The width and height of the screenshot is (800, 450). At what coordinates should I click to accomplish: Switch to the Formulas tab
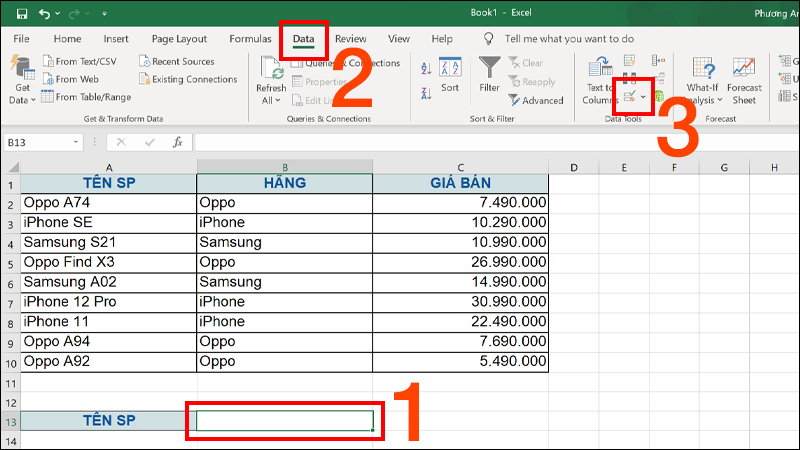[249, 38]
